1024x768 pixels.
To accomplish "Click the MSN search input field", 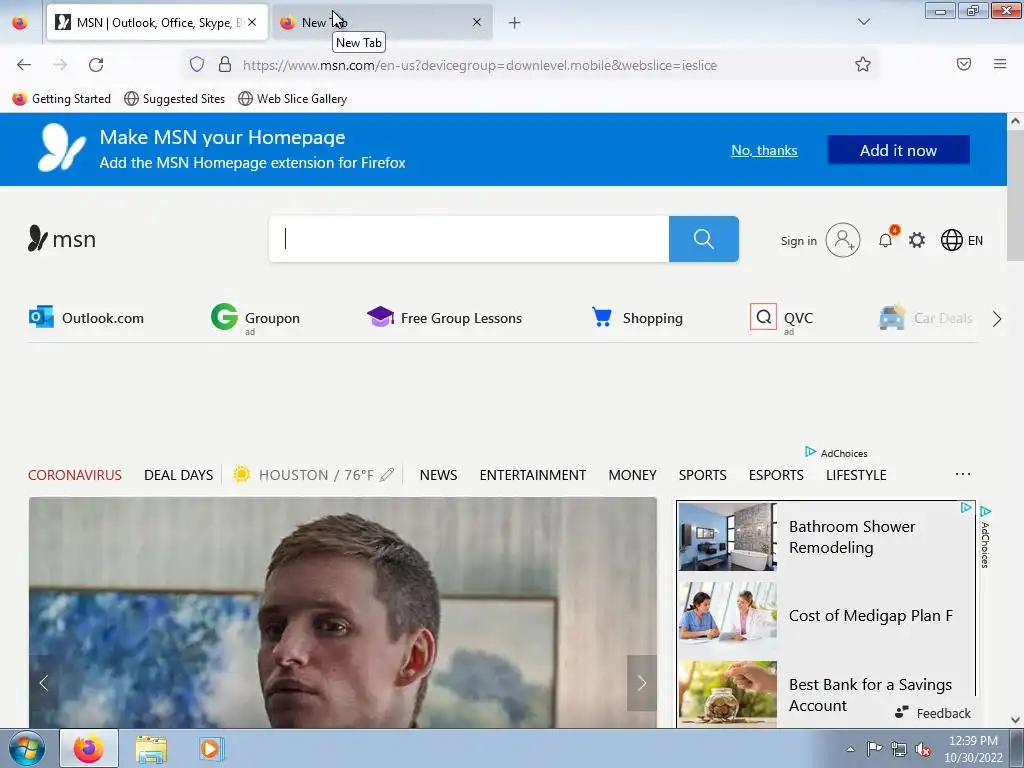I will pyautogui.click(x=469, y=239).
